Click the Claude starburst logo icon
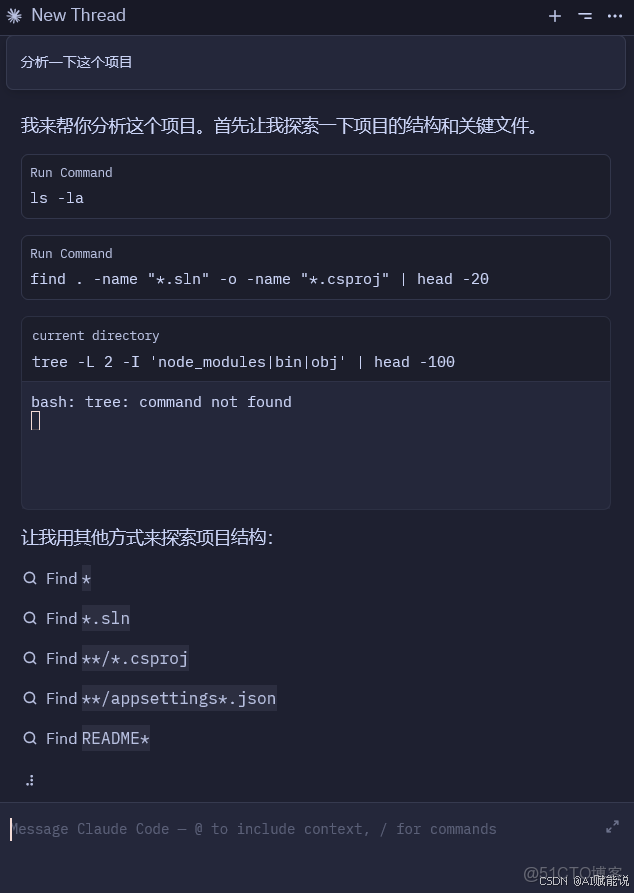Screen dimensions: 634x893 [14, 16]
